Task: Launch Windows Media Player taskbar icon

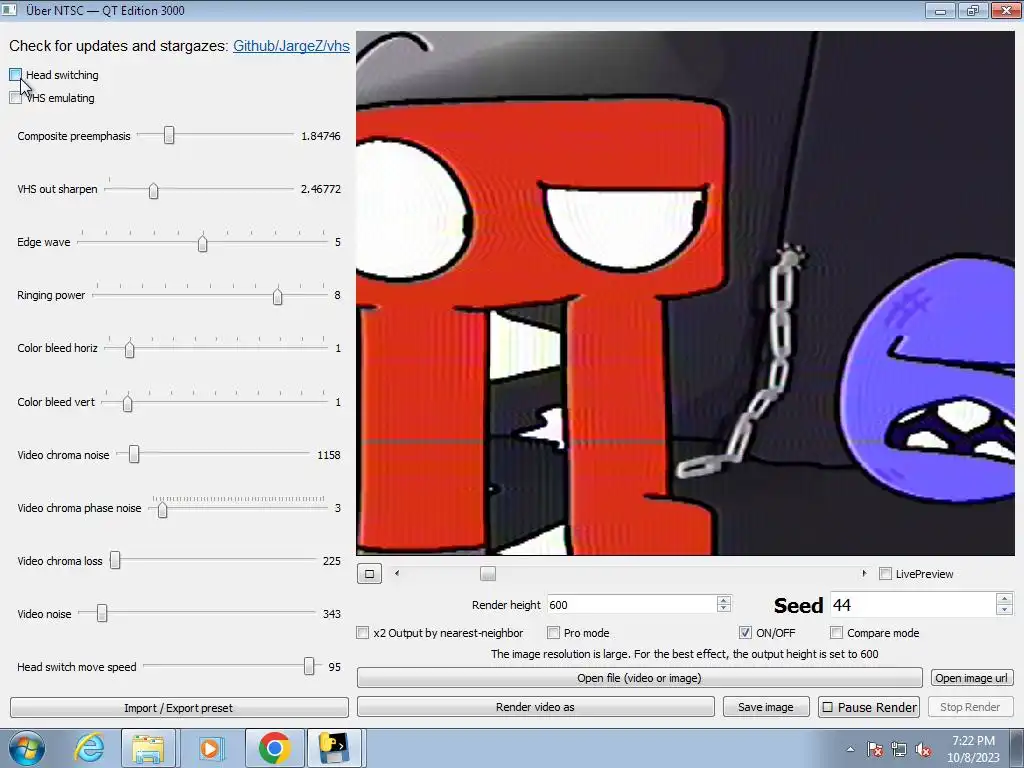Action: [x=210, y=748]
